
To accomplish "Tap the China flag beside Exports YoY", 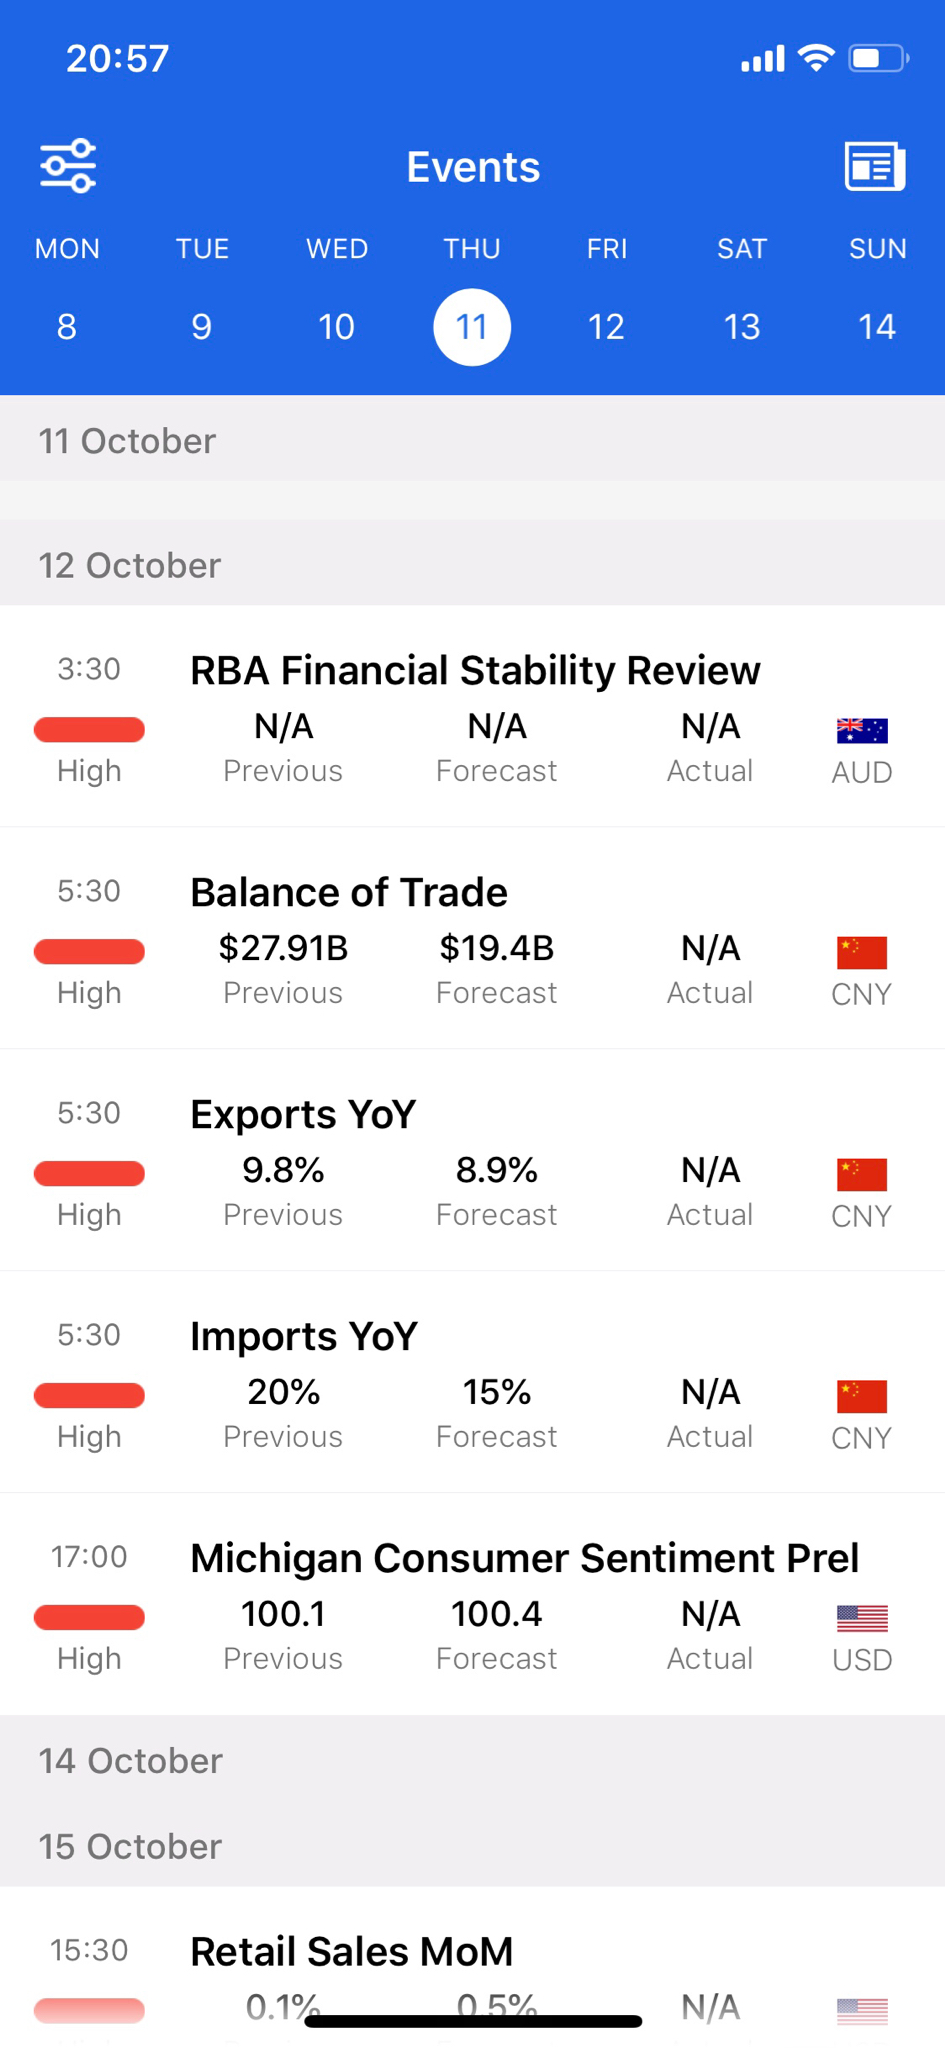I will (861, 1175).
